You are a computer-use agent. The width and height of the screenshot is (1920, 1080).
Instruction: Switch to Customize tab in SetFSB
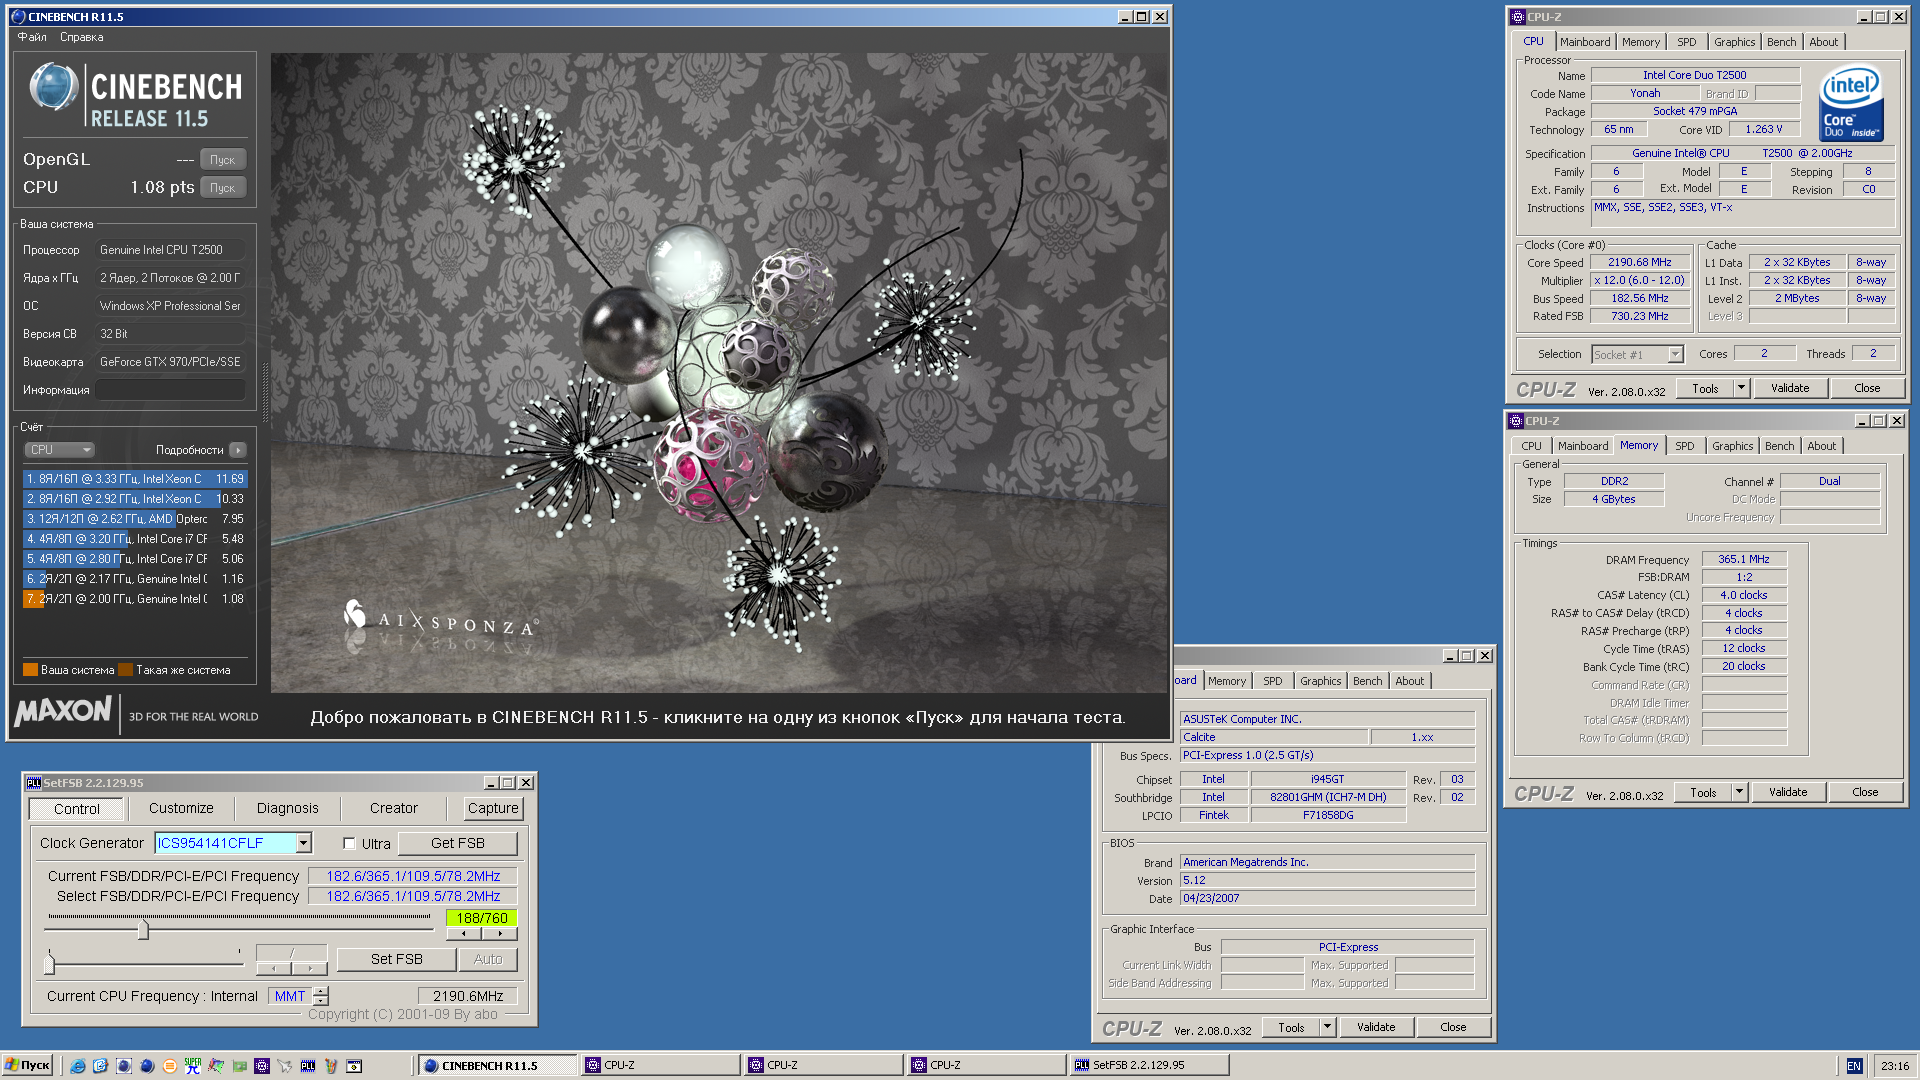point(181,808)
